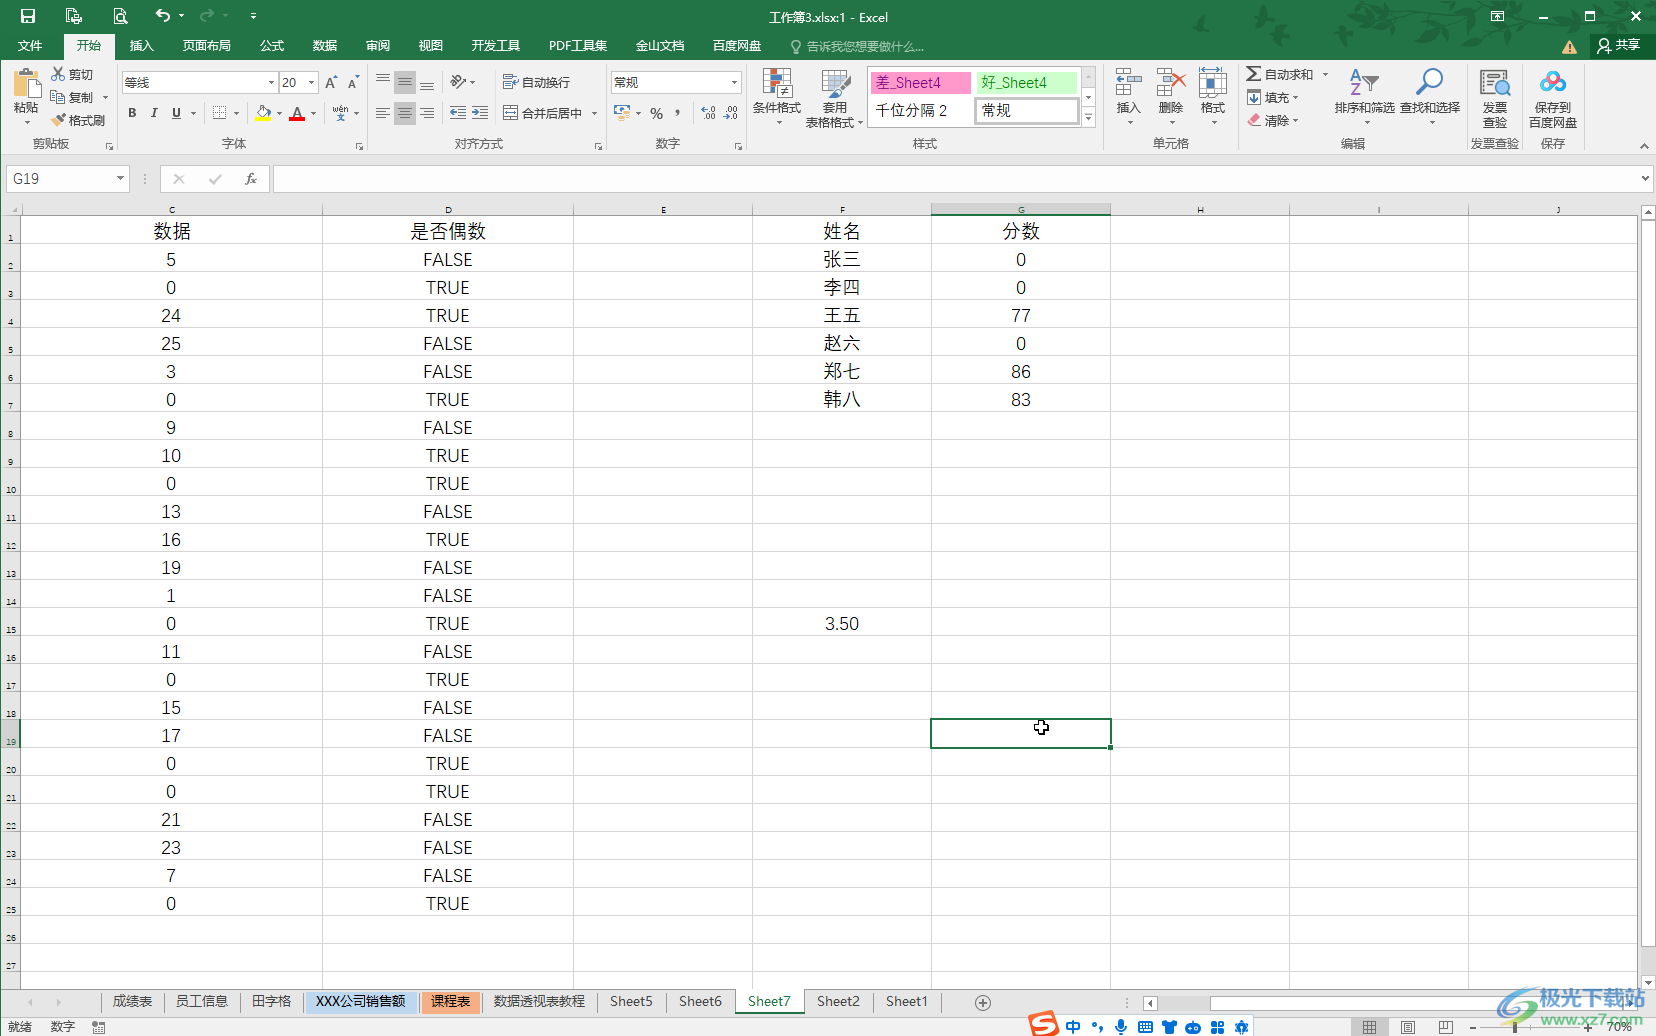The height and width of the screenshot is (1036, 1656).
Task: Expand the Name Box dropdown
Action: pos(121,179)
